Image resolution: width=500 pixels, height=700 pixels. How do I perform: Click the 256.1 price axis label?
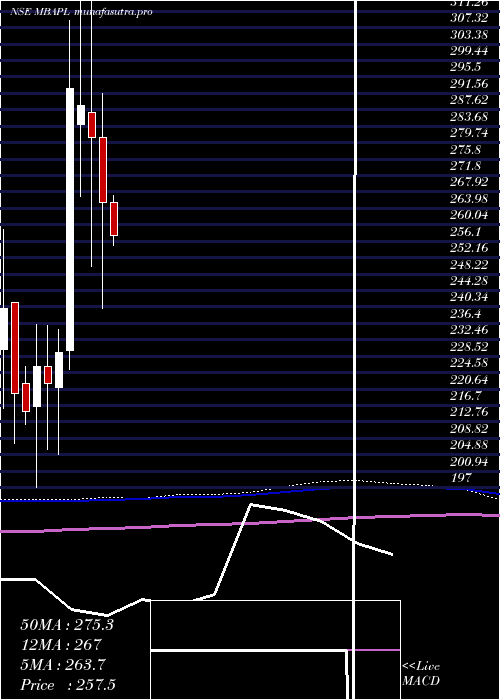[465, 232]
